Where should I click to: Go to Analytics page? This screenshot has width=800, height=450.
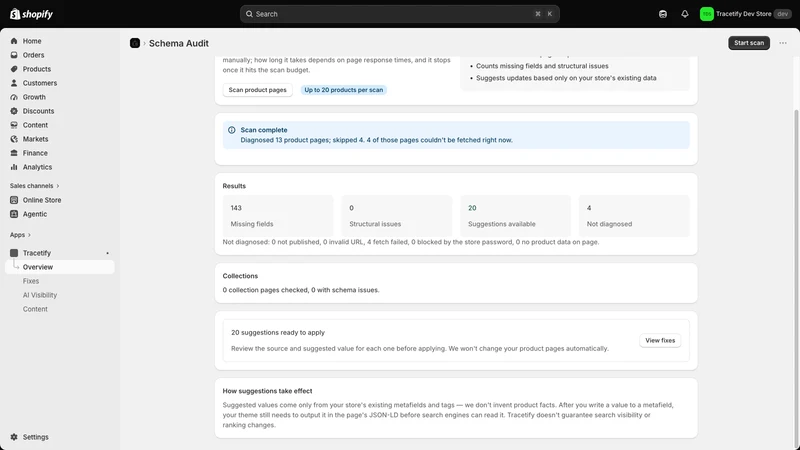tap(37, 167)
